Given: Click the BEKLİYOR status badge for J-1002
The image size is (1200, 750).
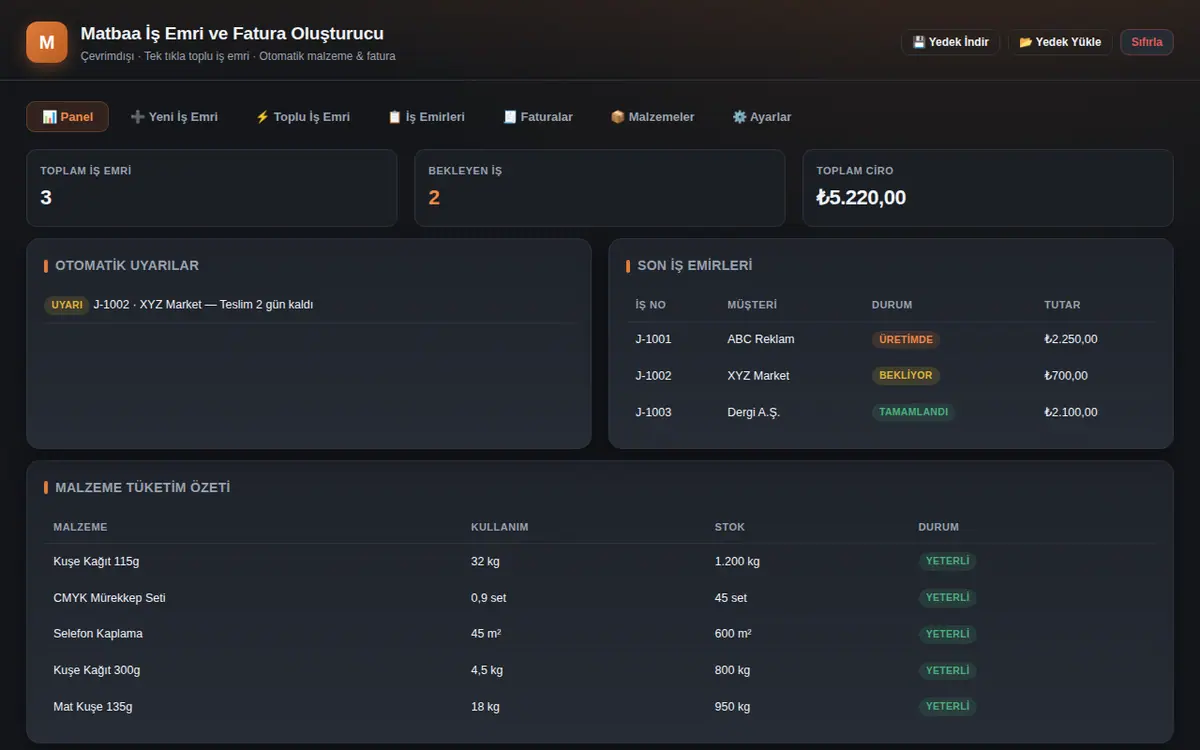Looking at the screenshot, I should (x=906, y=376).
